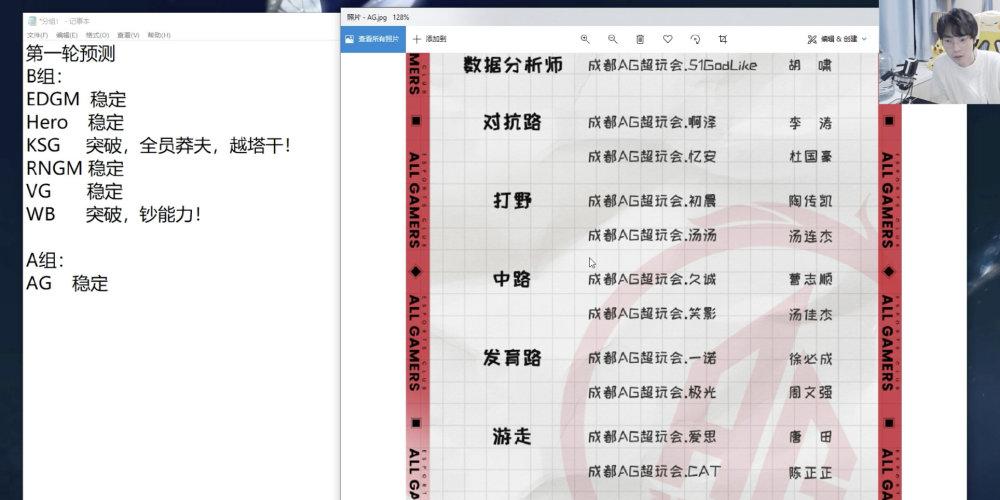Click the 打野 heading in the photo
The height and width of the screenshot is (500, 1000).
pyautogui.click(x=512, y=201)
